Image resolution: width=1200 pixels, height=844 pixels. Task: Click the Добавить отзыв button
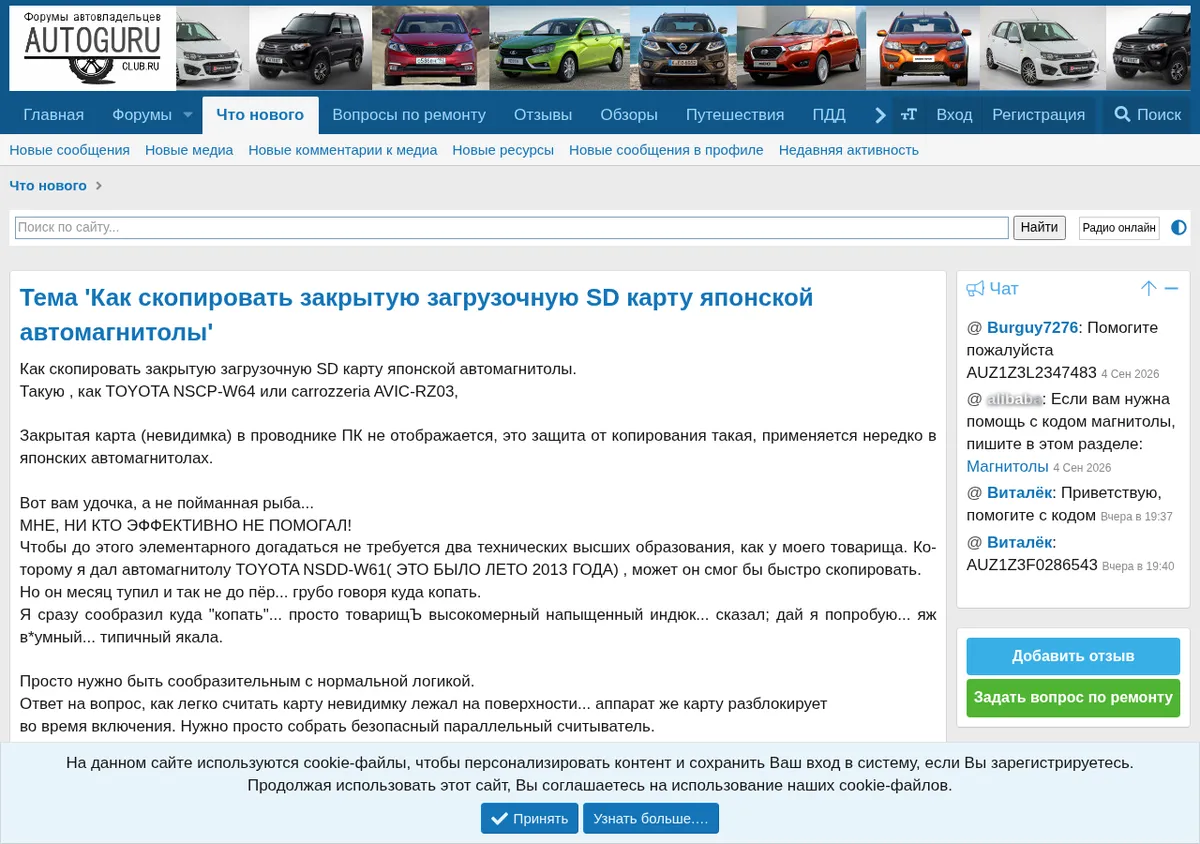pos(1073,657)
